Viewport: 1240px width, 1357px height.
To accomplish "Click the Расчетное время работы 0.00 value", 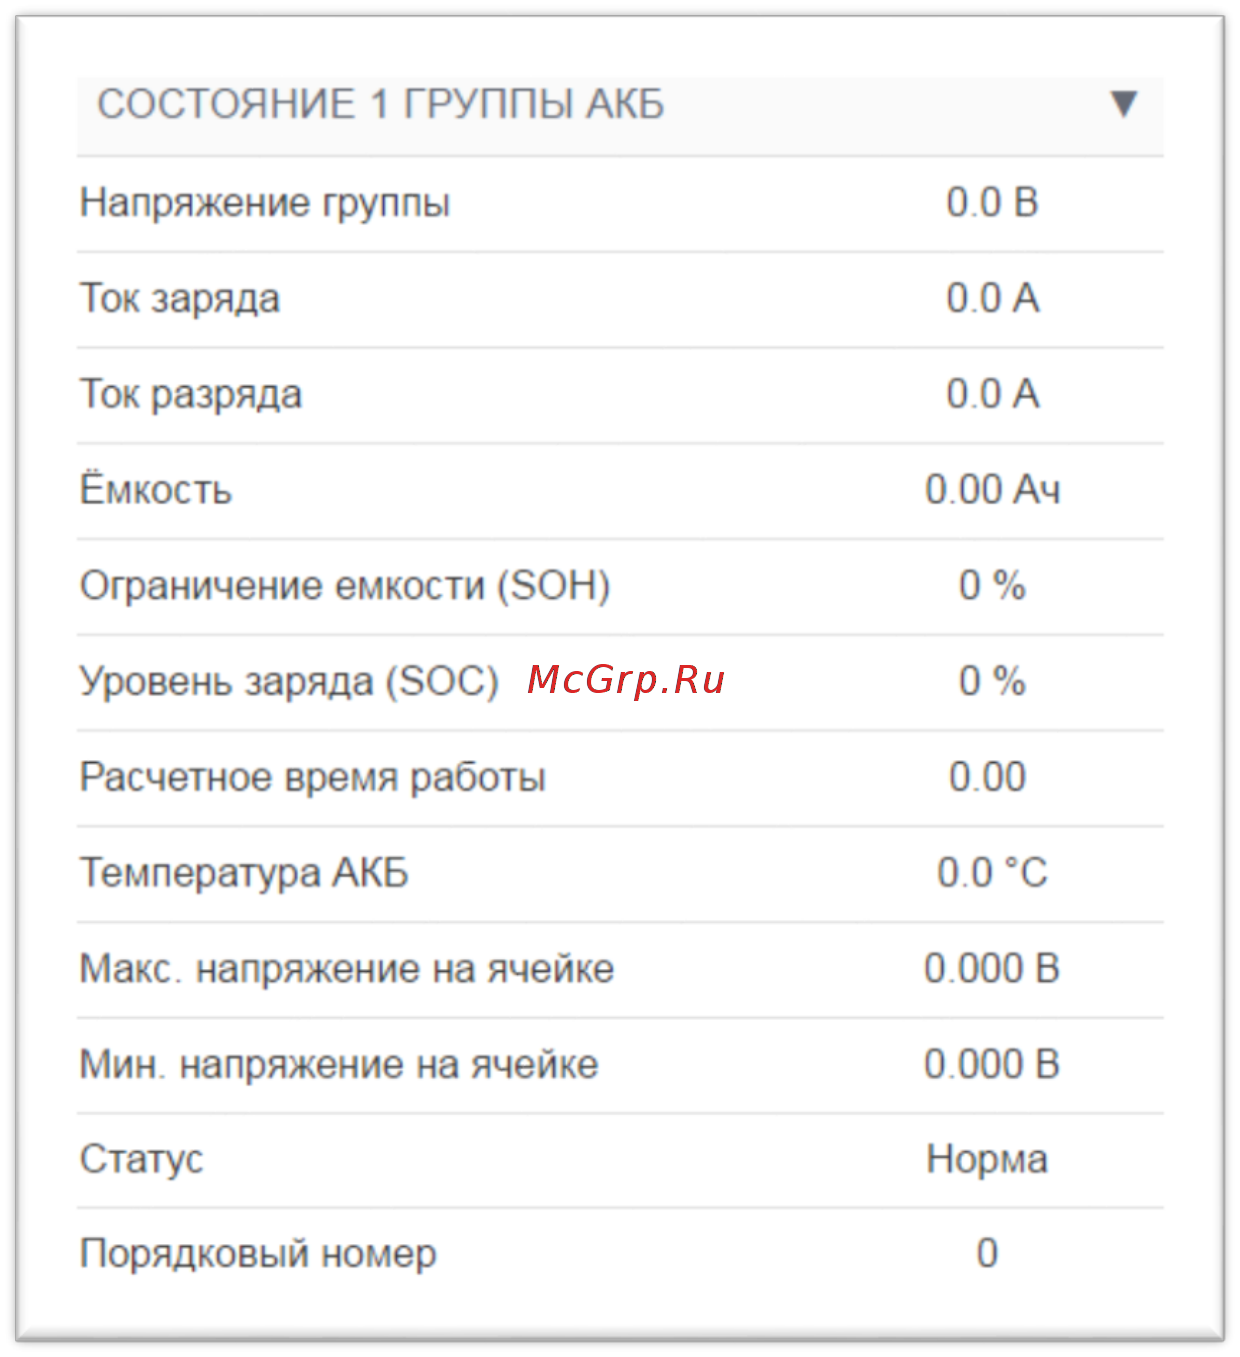I will (x=988, y=777).
